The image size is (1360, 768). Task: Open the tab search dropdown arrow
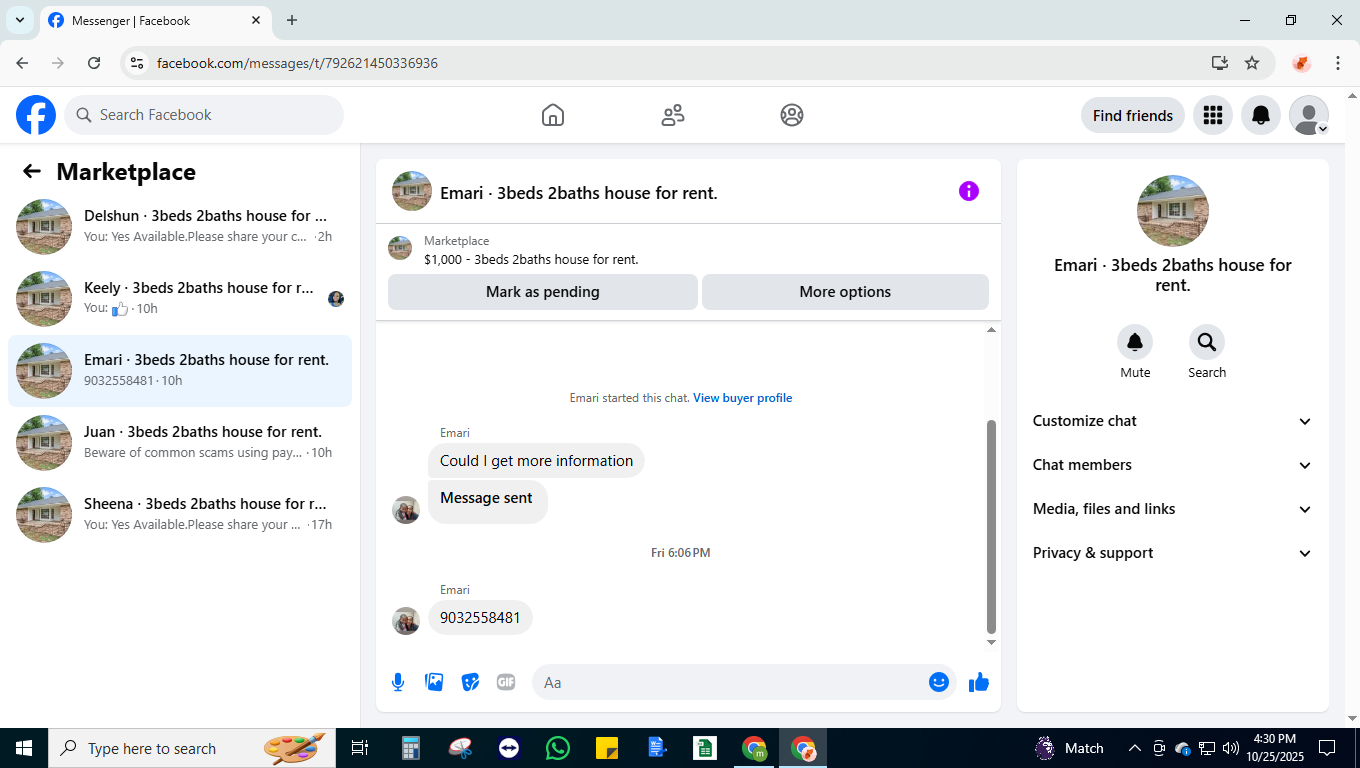pyautogui.click(x=19, y=20)
